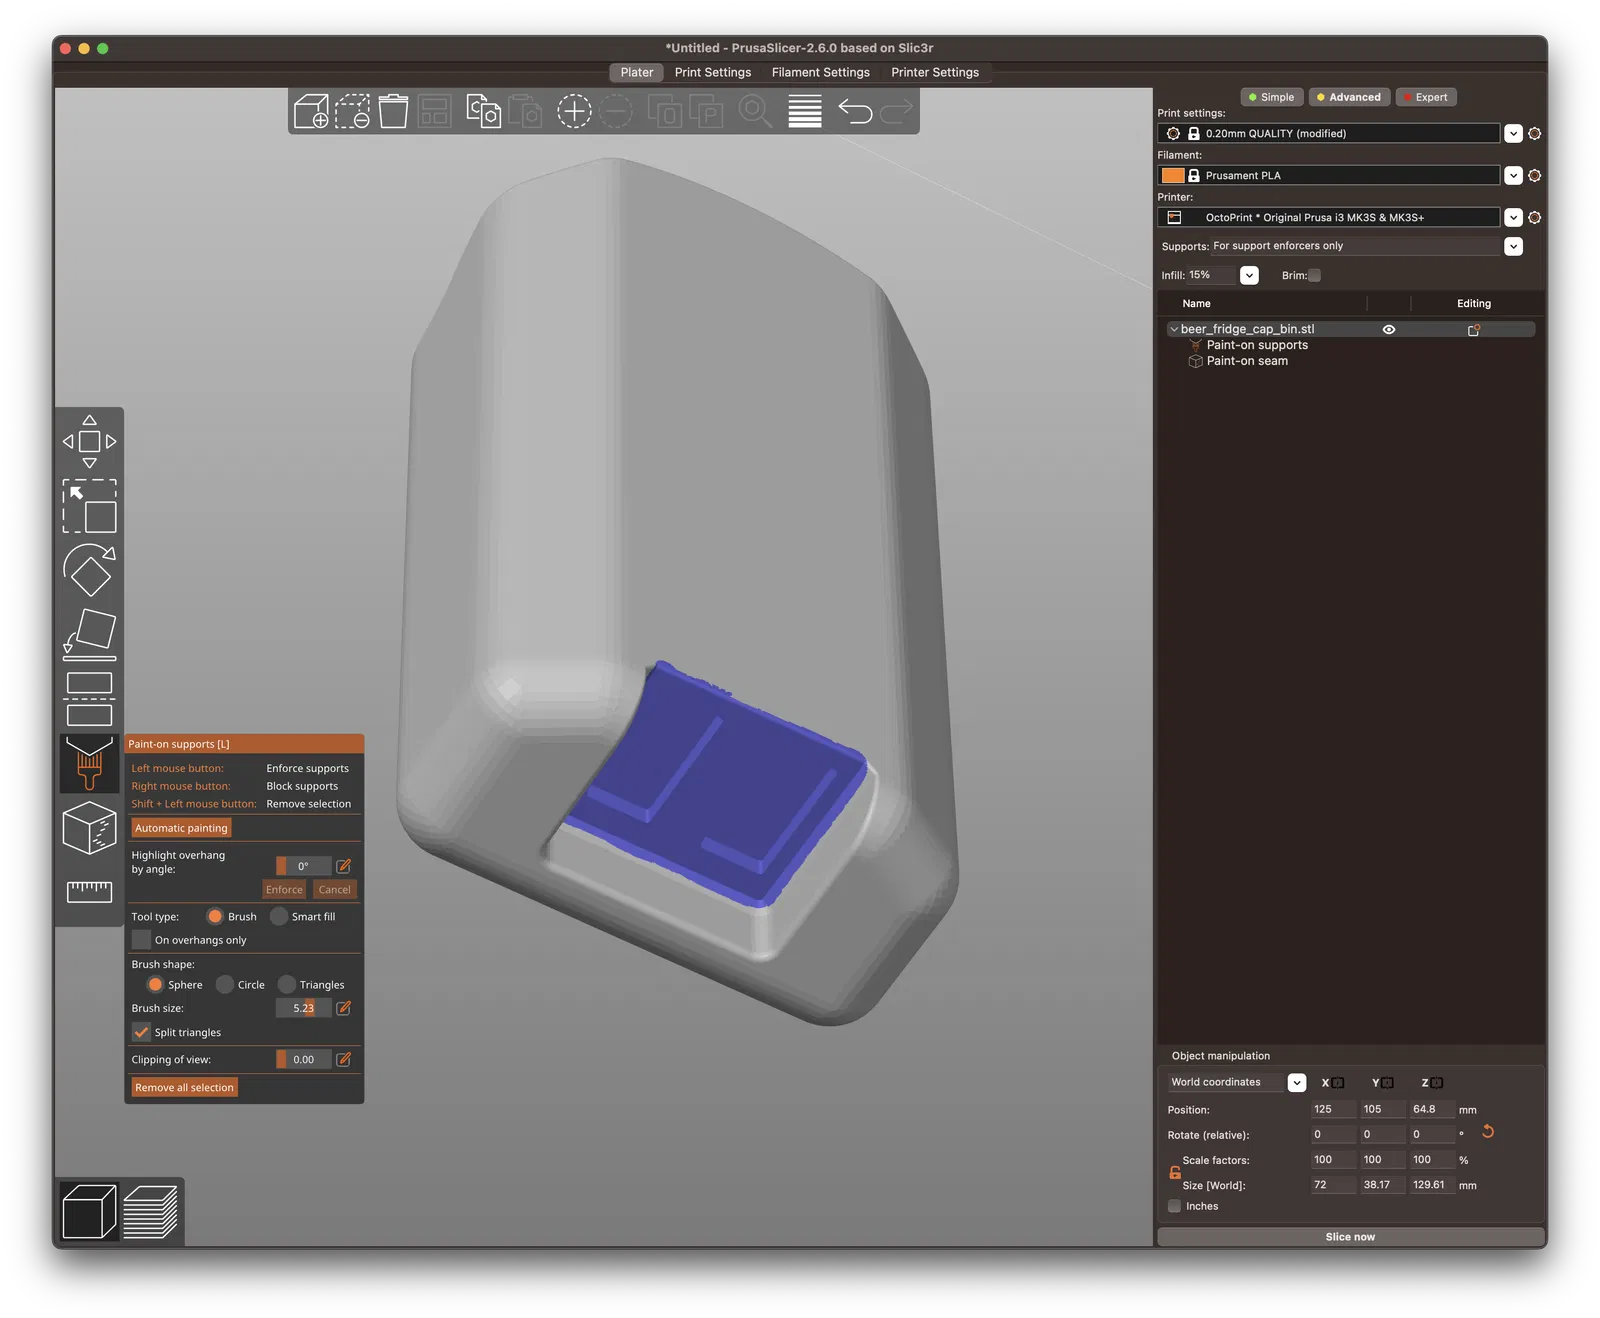Screen dimensions: 1600x1318
Task: Click Remove all selection button
Action: coord(185,1088)
